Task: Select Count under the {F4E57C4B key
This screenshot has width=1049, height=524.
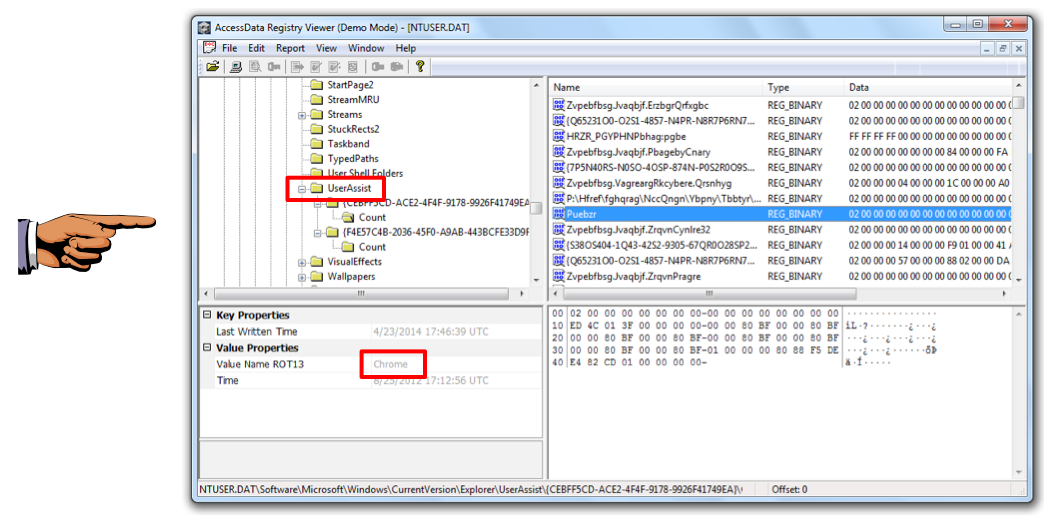Action: (372, 247)
